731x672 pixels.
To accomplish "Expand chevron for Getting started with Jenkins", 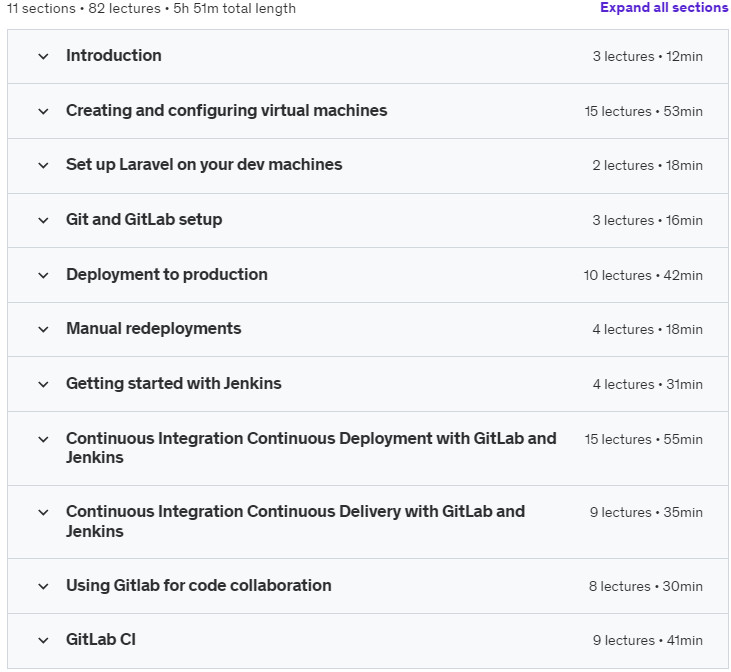I will coord(43,385).
